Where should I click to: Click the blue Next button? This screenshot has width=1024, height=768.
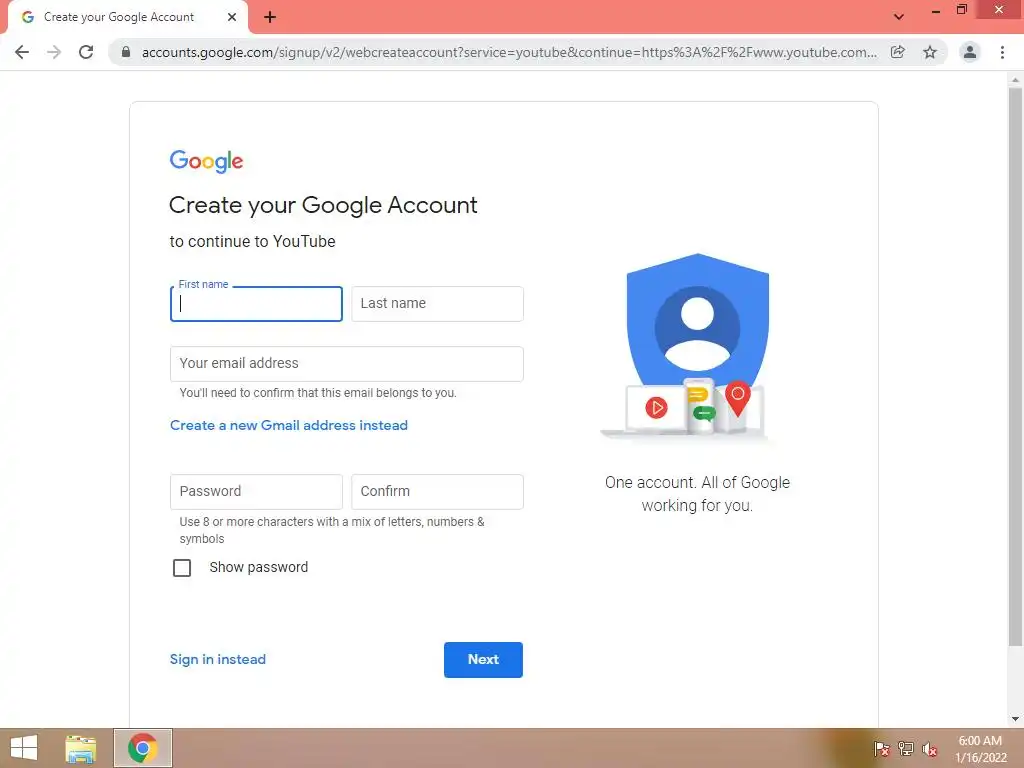483,660
